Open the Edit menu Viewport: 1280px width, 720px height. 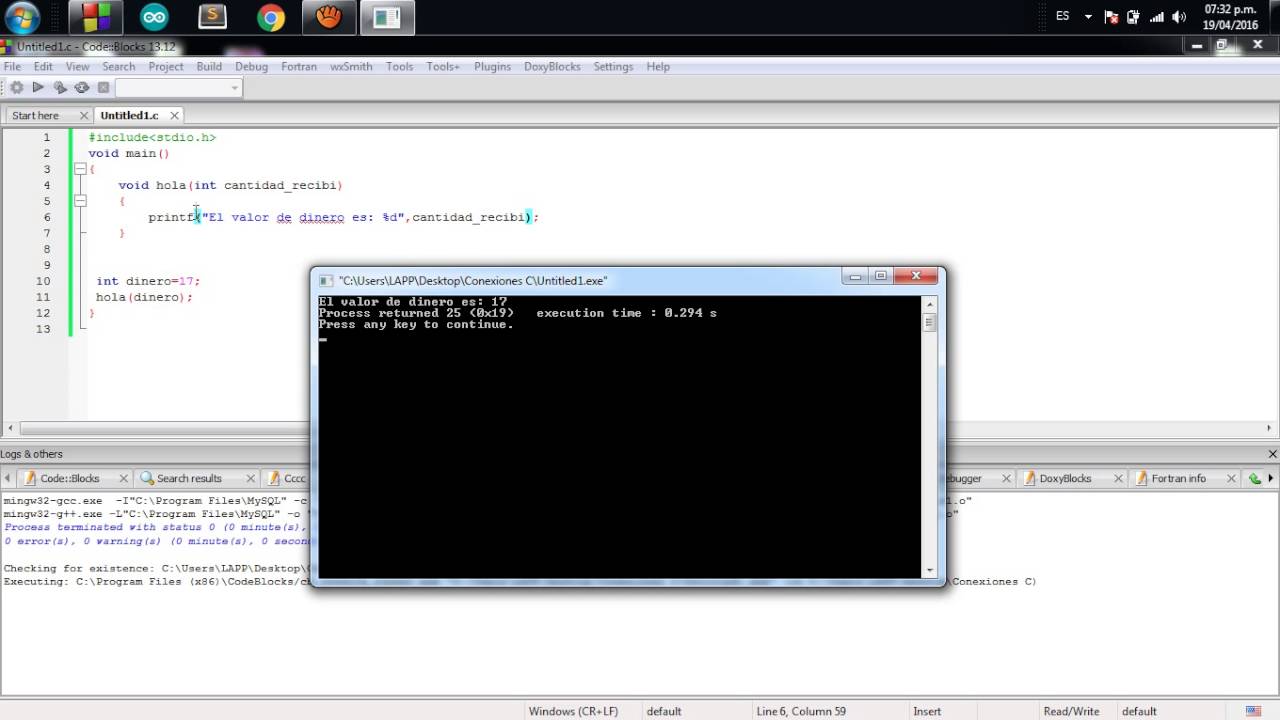tap(43, 67)
